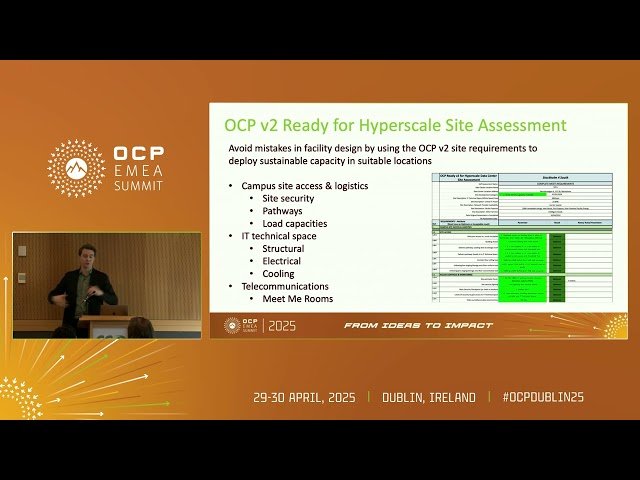This screenshot has width=640, height=480.
Task: Click the small OCP logo in slide footer
Action: coord(233,325)
